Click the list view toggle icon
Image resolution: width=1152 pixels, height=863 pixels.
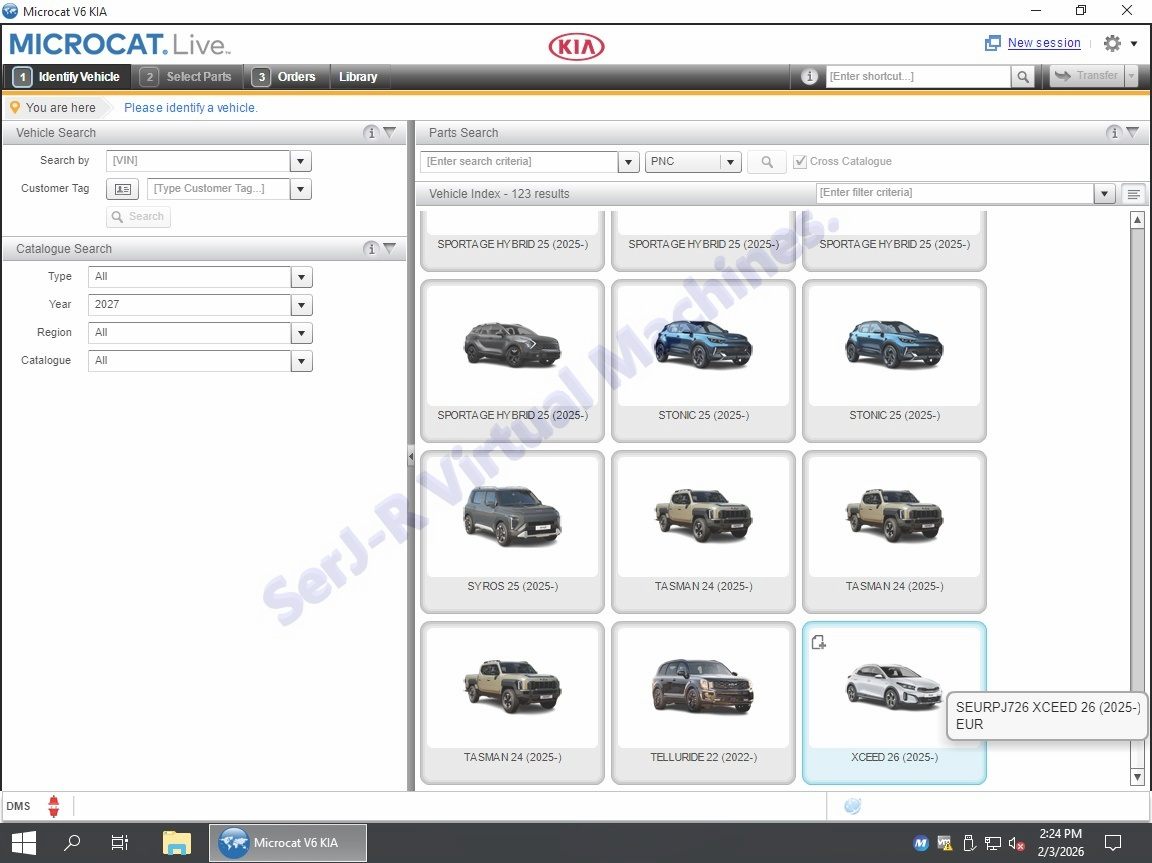(x=1133, y=194)
